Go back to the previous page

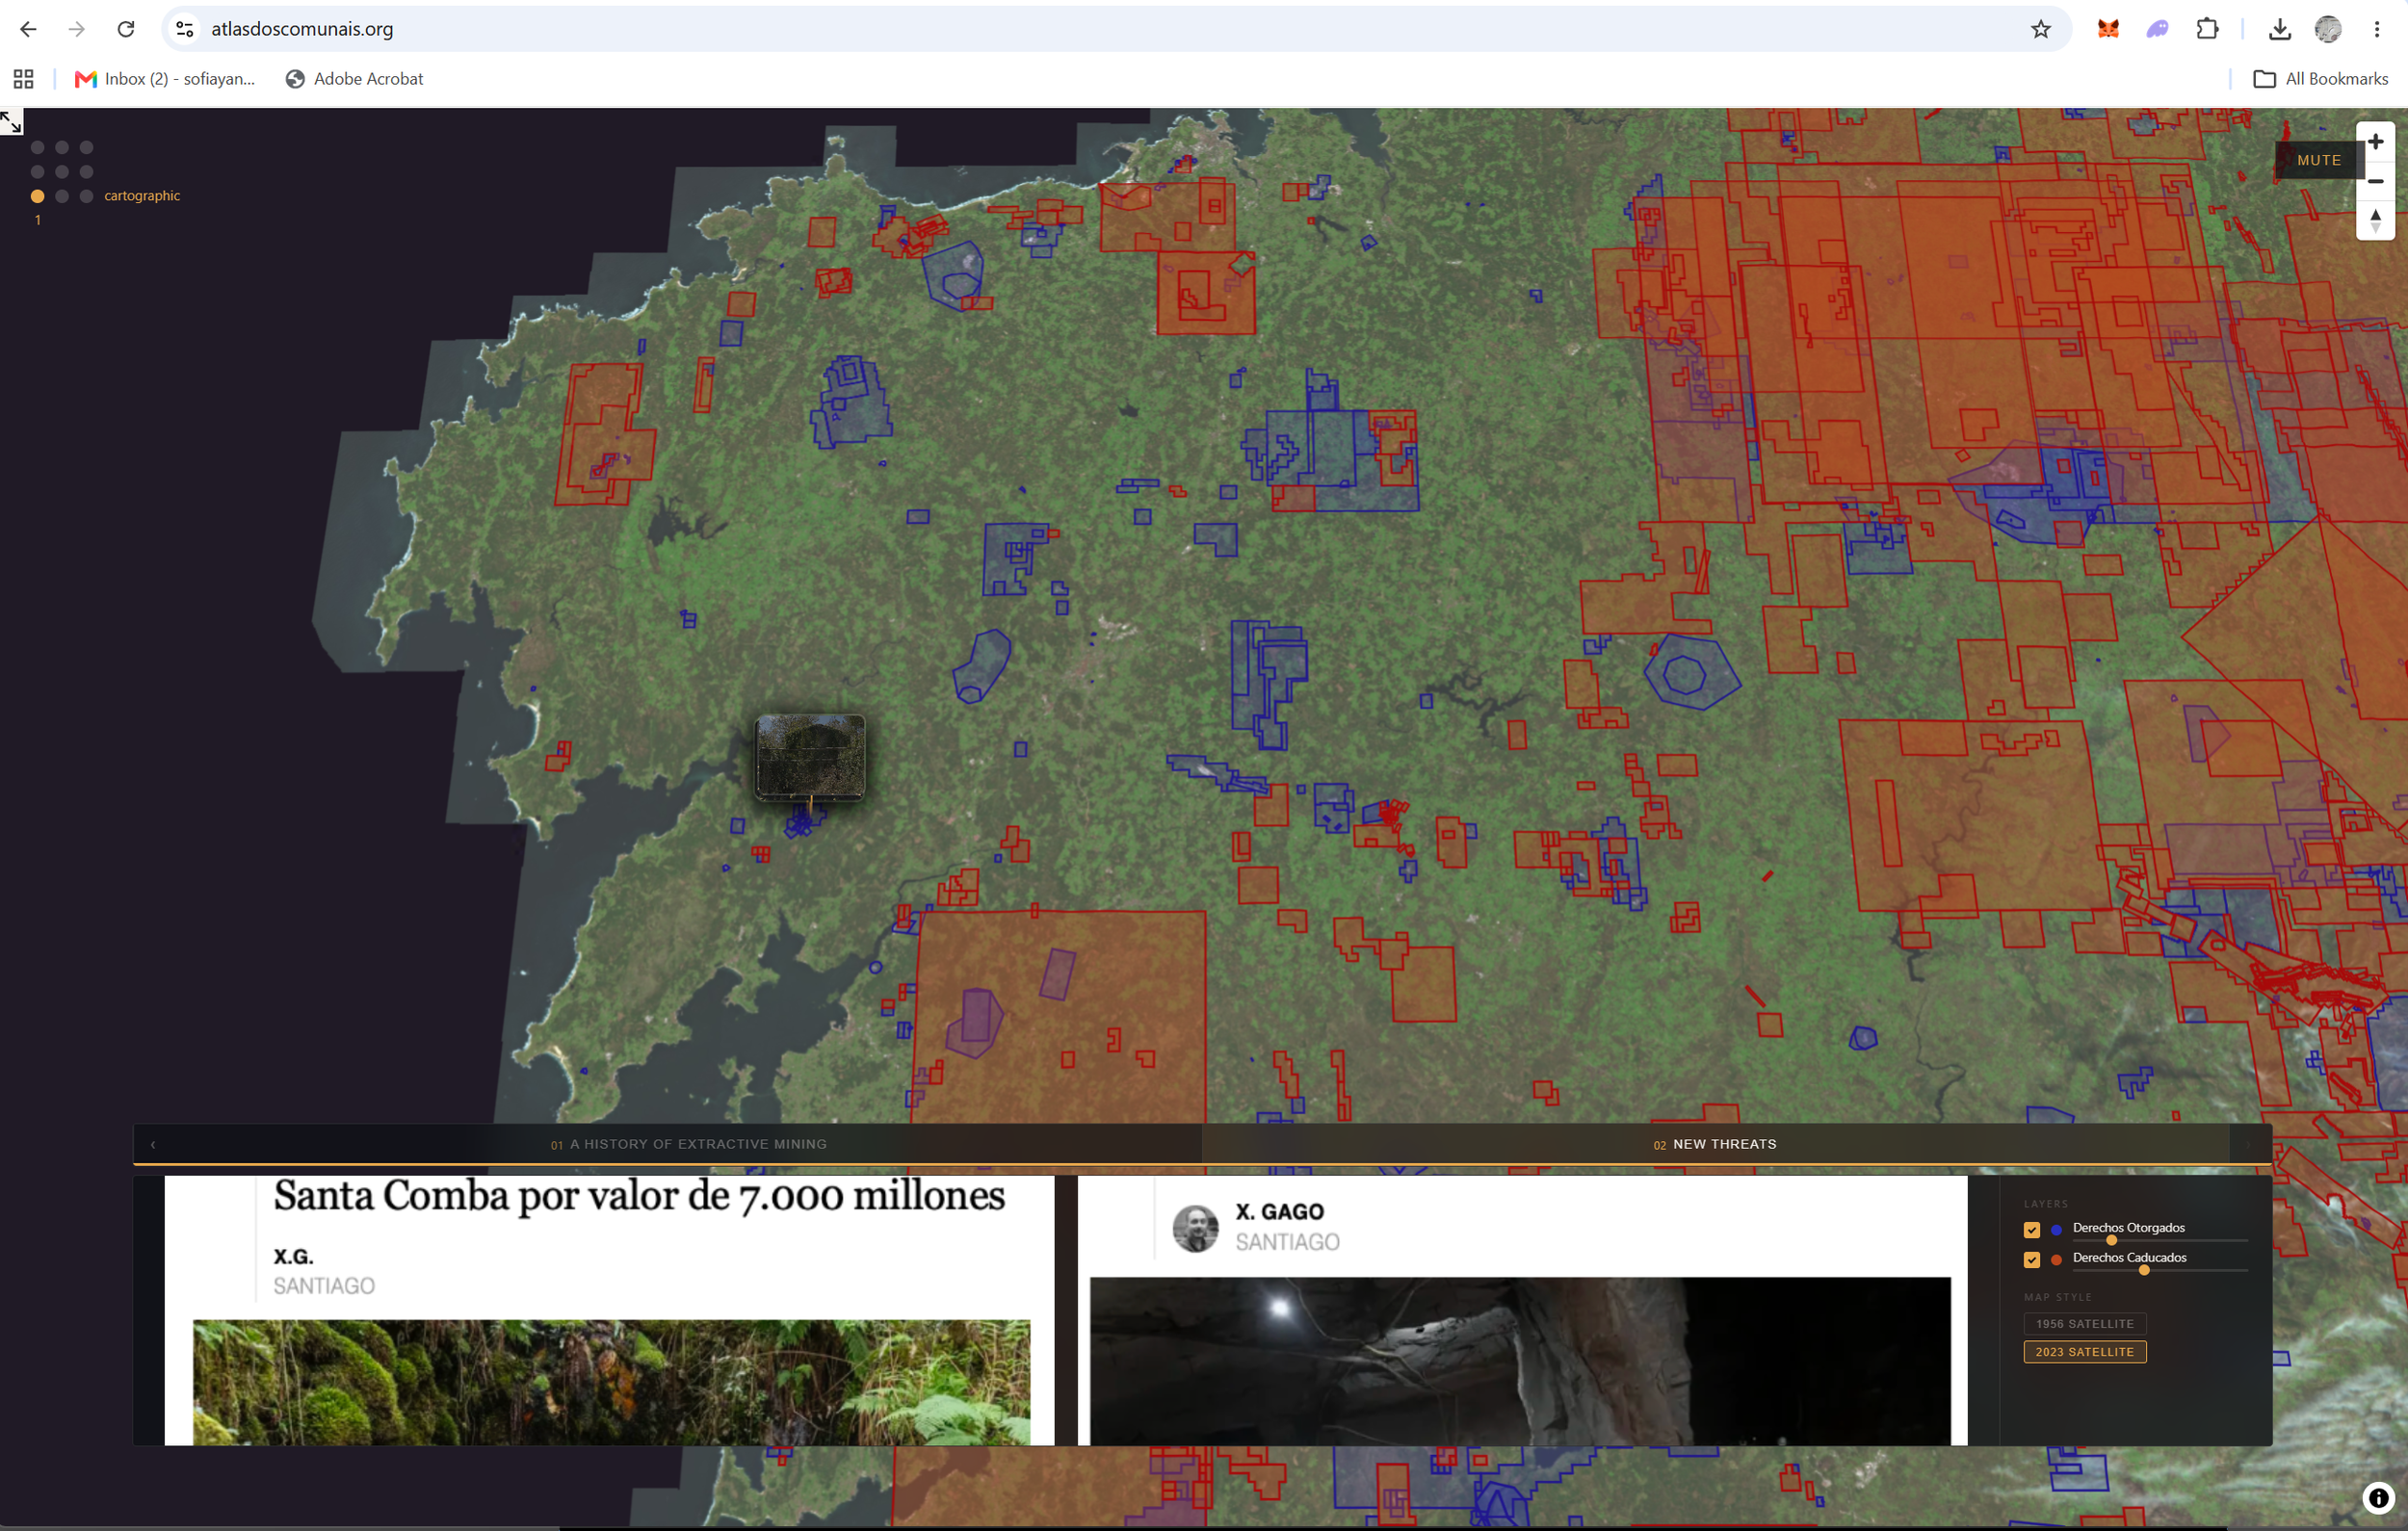(28, 29)
